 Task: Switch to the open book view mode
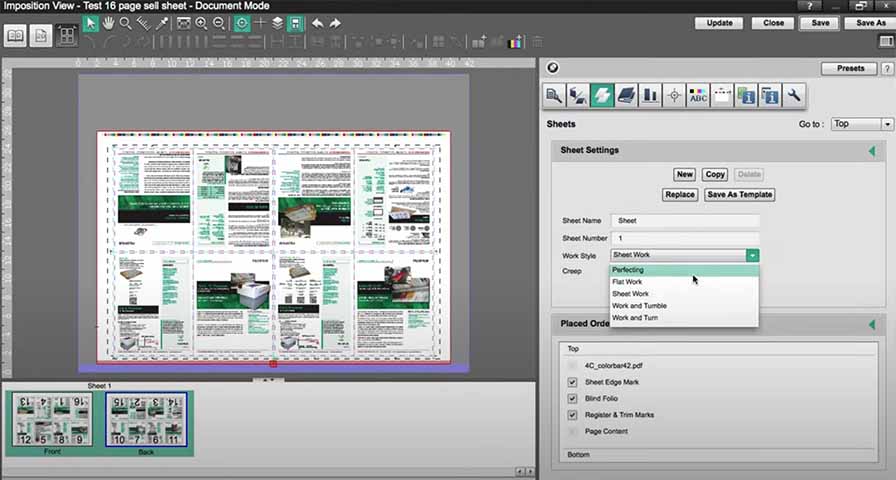pyautogui.click(x=15, y=36)
